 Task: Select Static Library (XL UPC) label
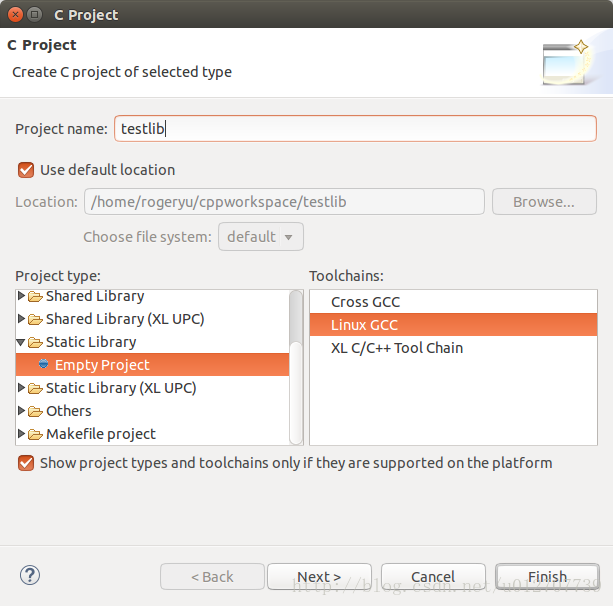(x=121, y=388)
